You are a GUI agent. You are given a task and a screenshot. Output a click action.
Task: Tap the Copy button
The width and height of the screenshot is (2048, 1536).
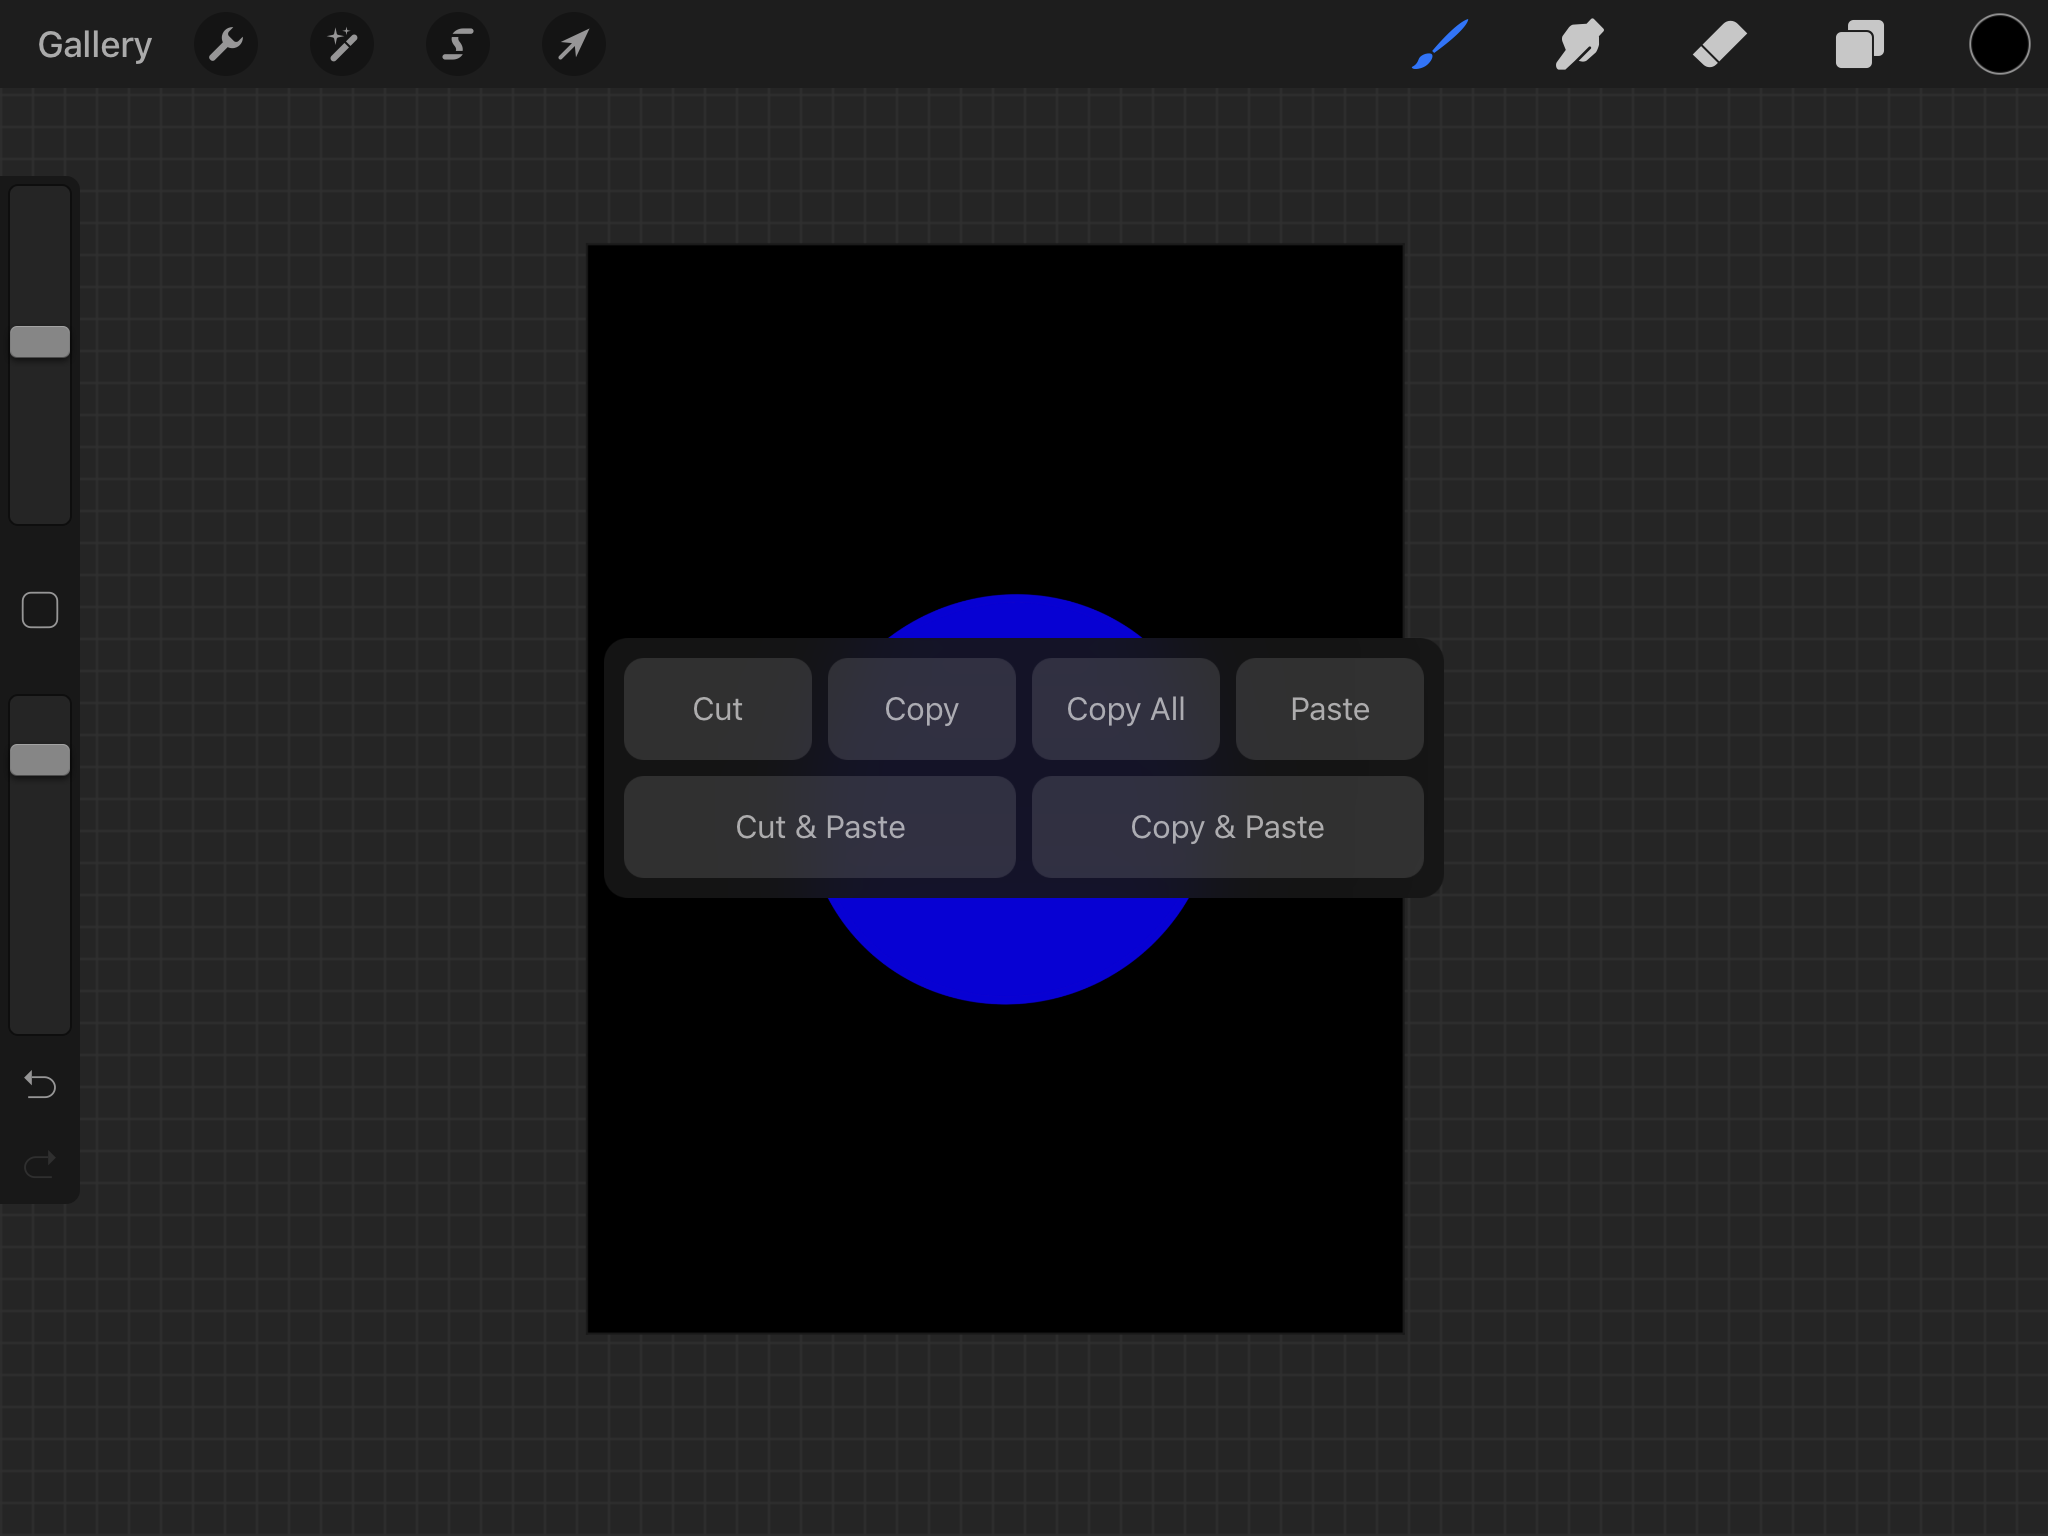(x=921, y=709)
